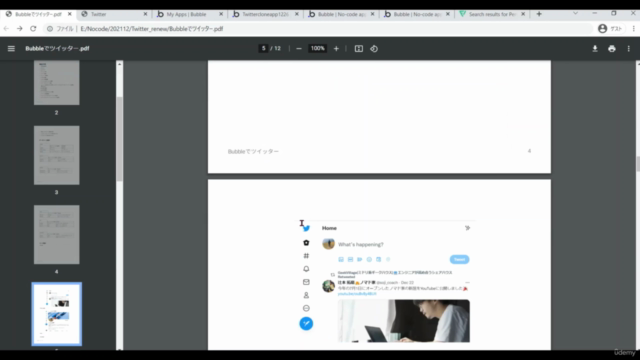Open the tab search dropdown arrow
Viewport: 640px width, 360px height.
coord(576,13)
